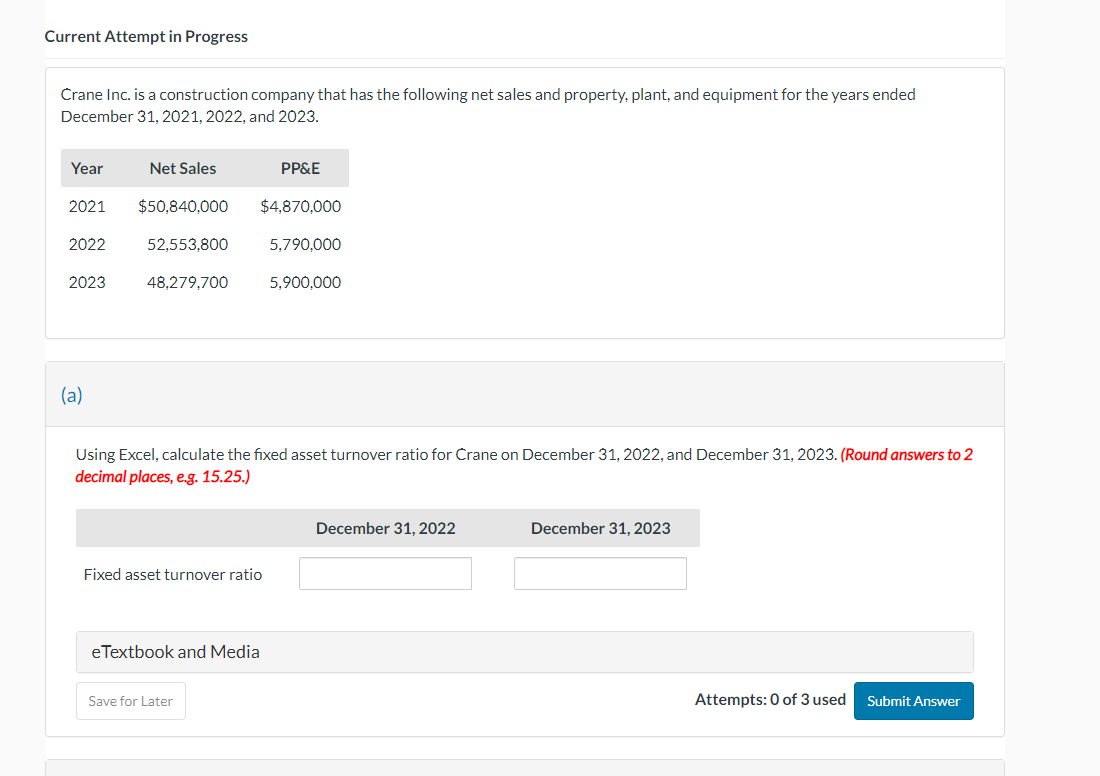
Task: Click the year 2022 row label
Action: tap(87, 244)
